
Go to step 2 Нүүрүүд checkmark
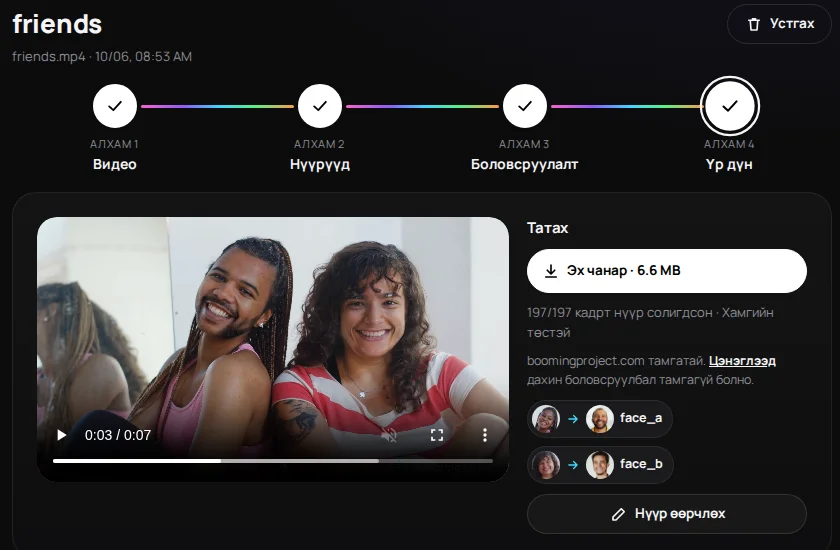[x=320, y=106]
